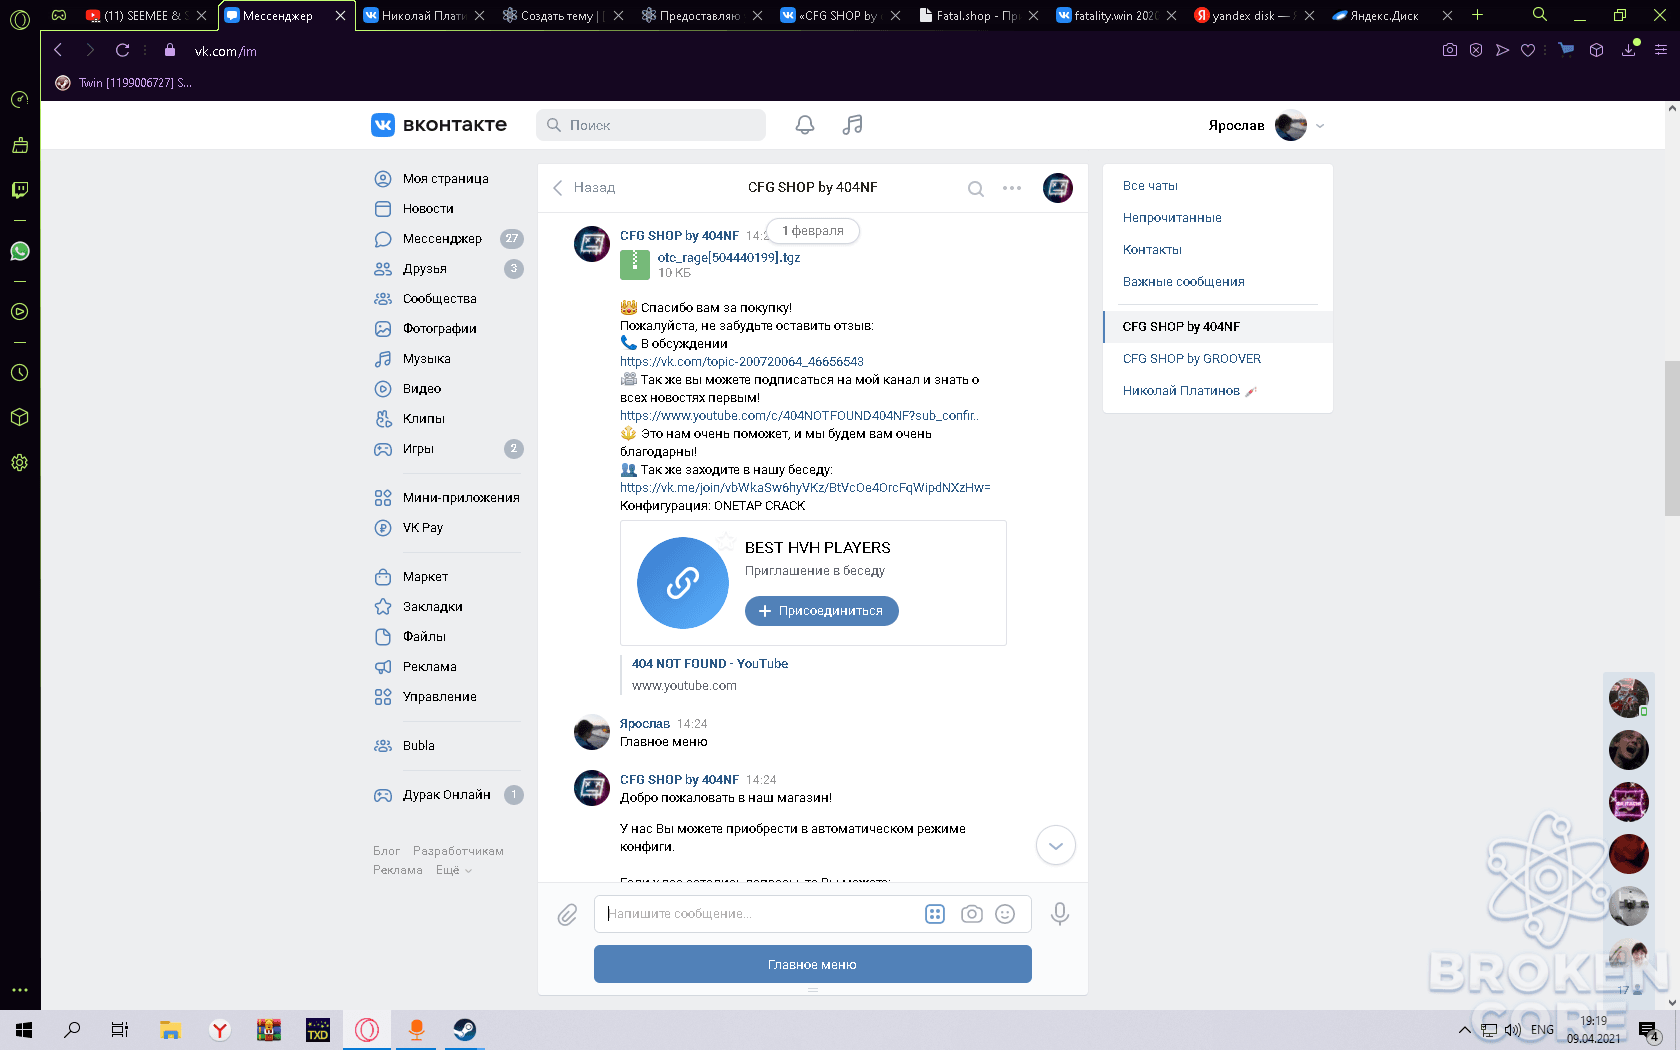The width and height of the screenshot is (1680, 1050).
Task: Open a new browser tab
Action: coord(1477,15)
